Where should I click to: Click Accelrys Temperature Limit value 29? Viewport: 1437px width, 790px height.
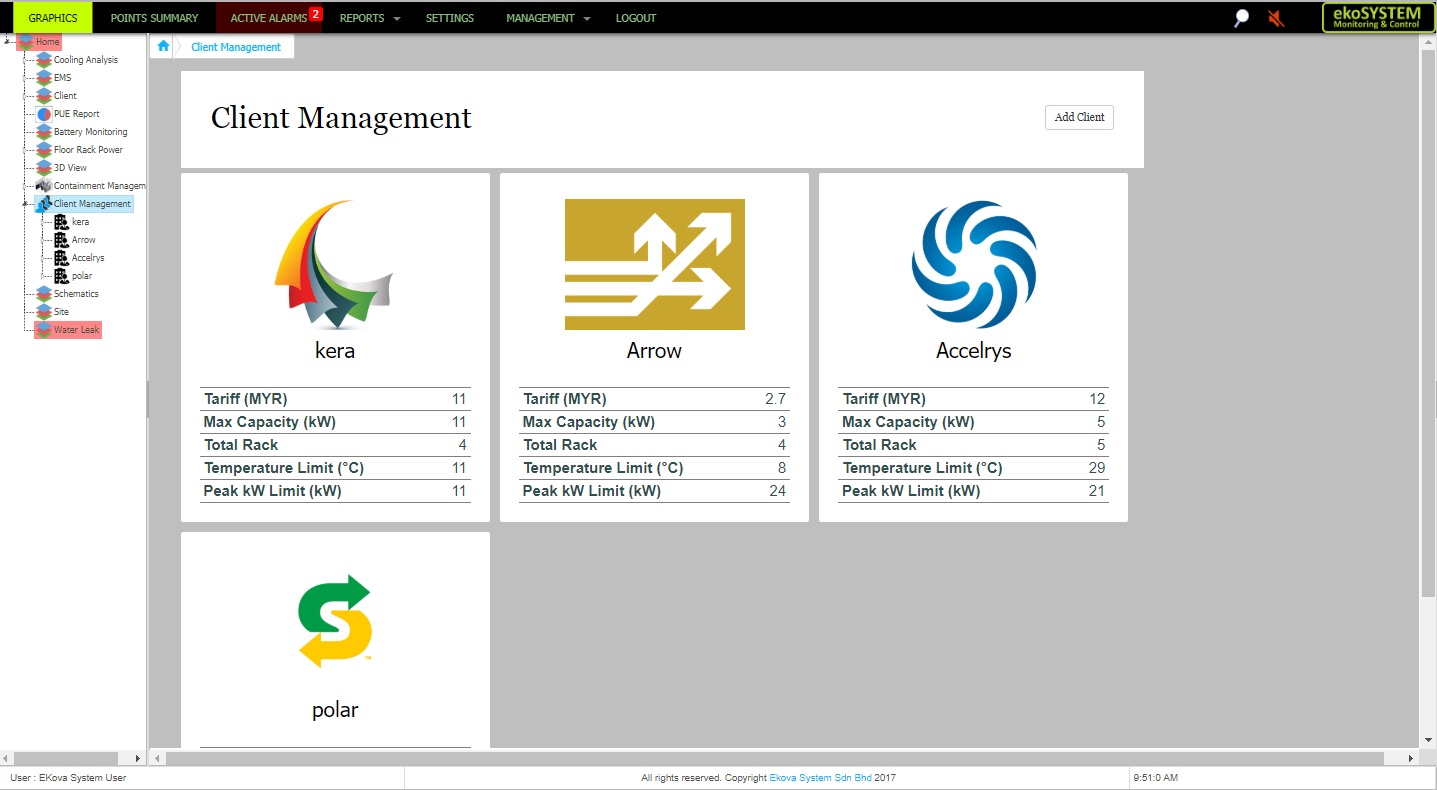pos(1097,468)
